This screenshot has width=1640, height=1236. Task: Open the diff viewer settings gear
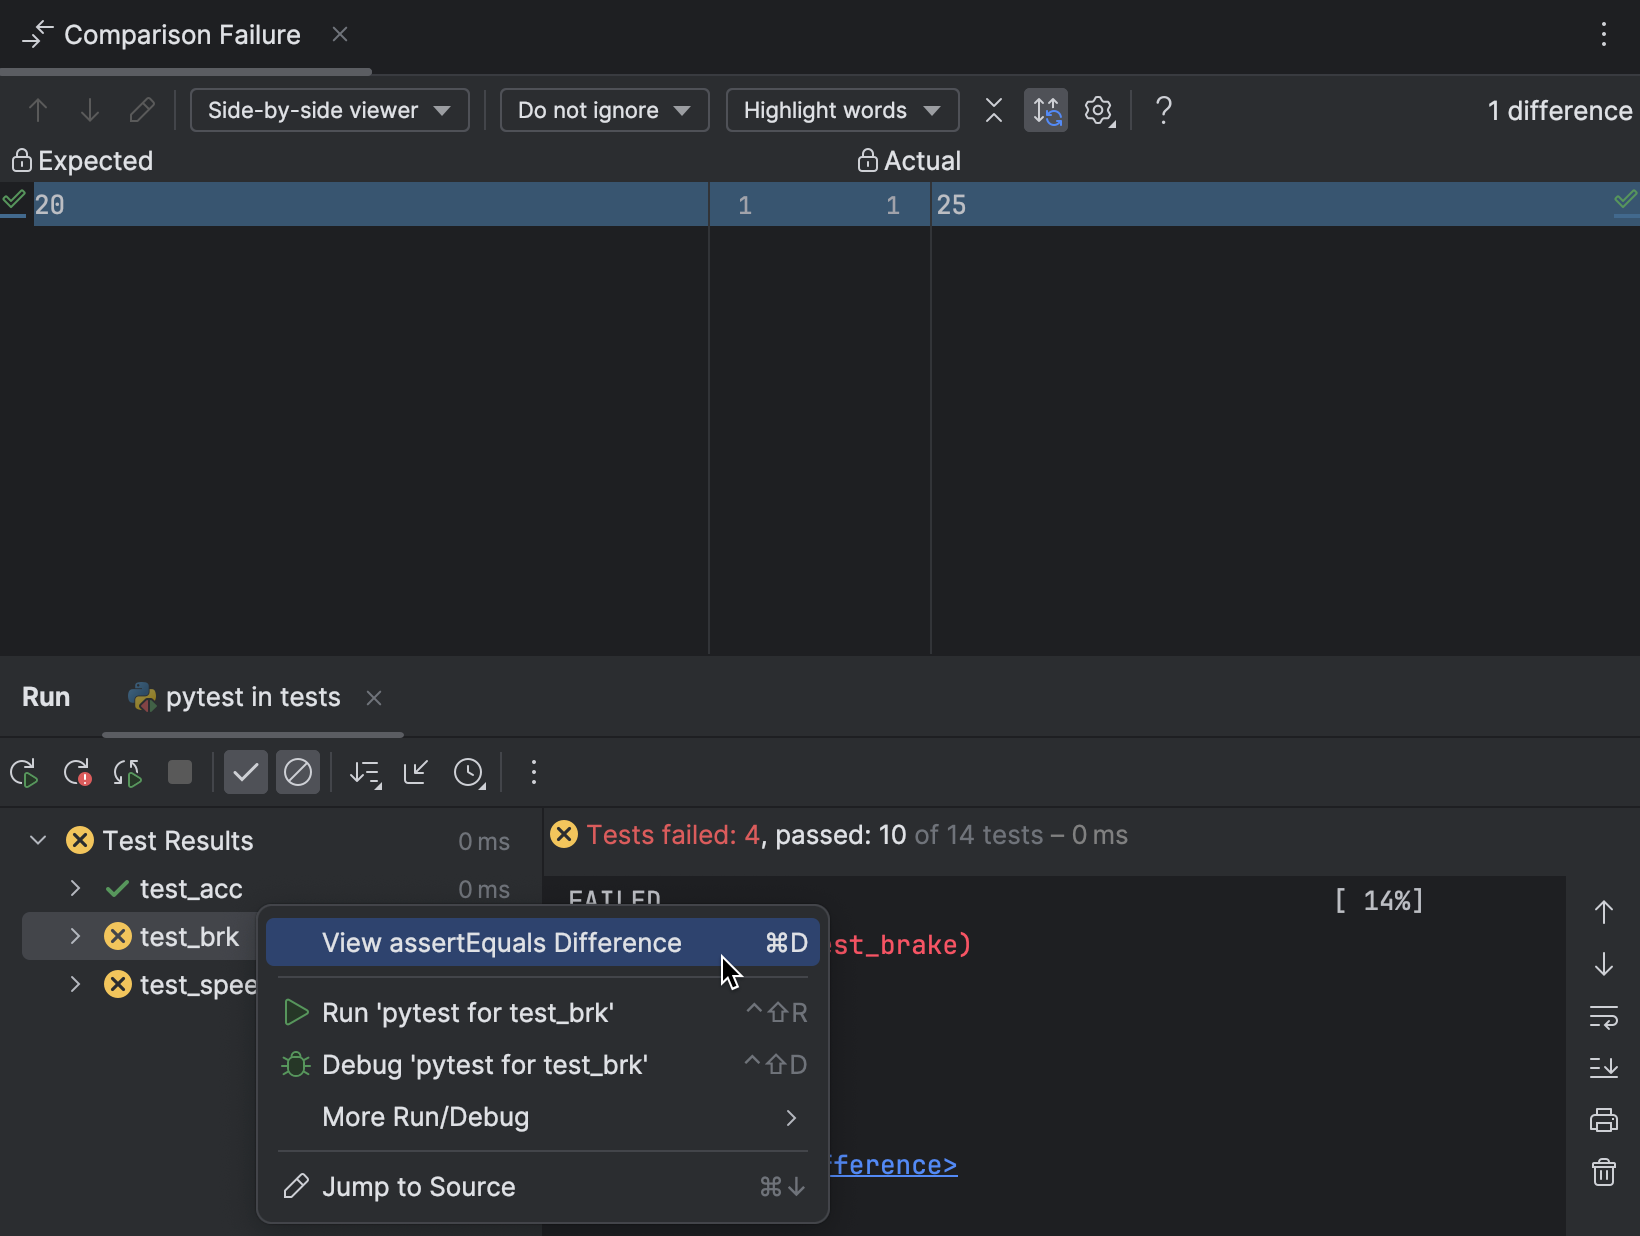point(1099,110)
